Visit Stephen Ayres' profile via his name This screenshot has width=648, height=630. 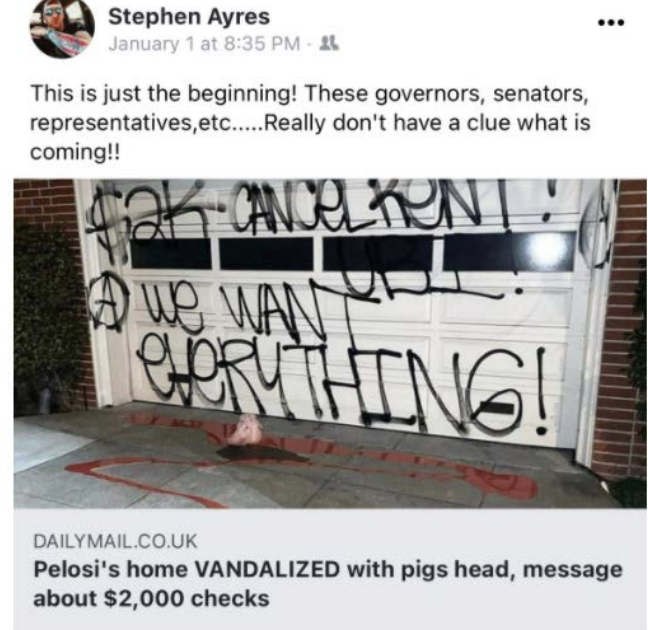coord(189,17)
